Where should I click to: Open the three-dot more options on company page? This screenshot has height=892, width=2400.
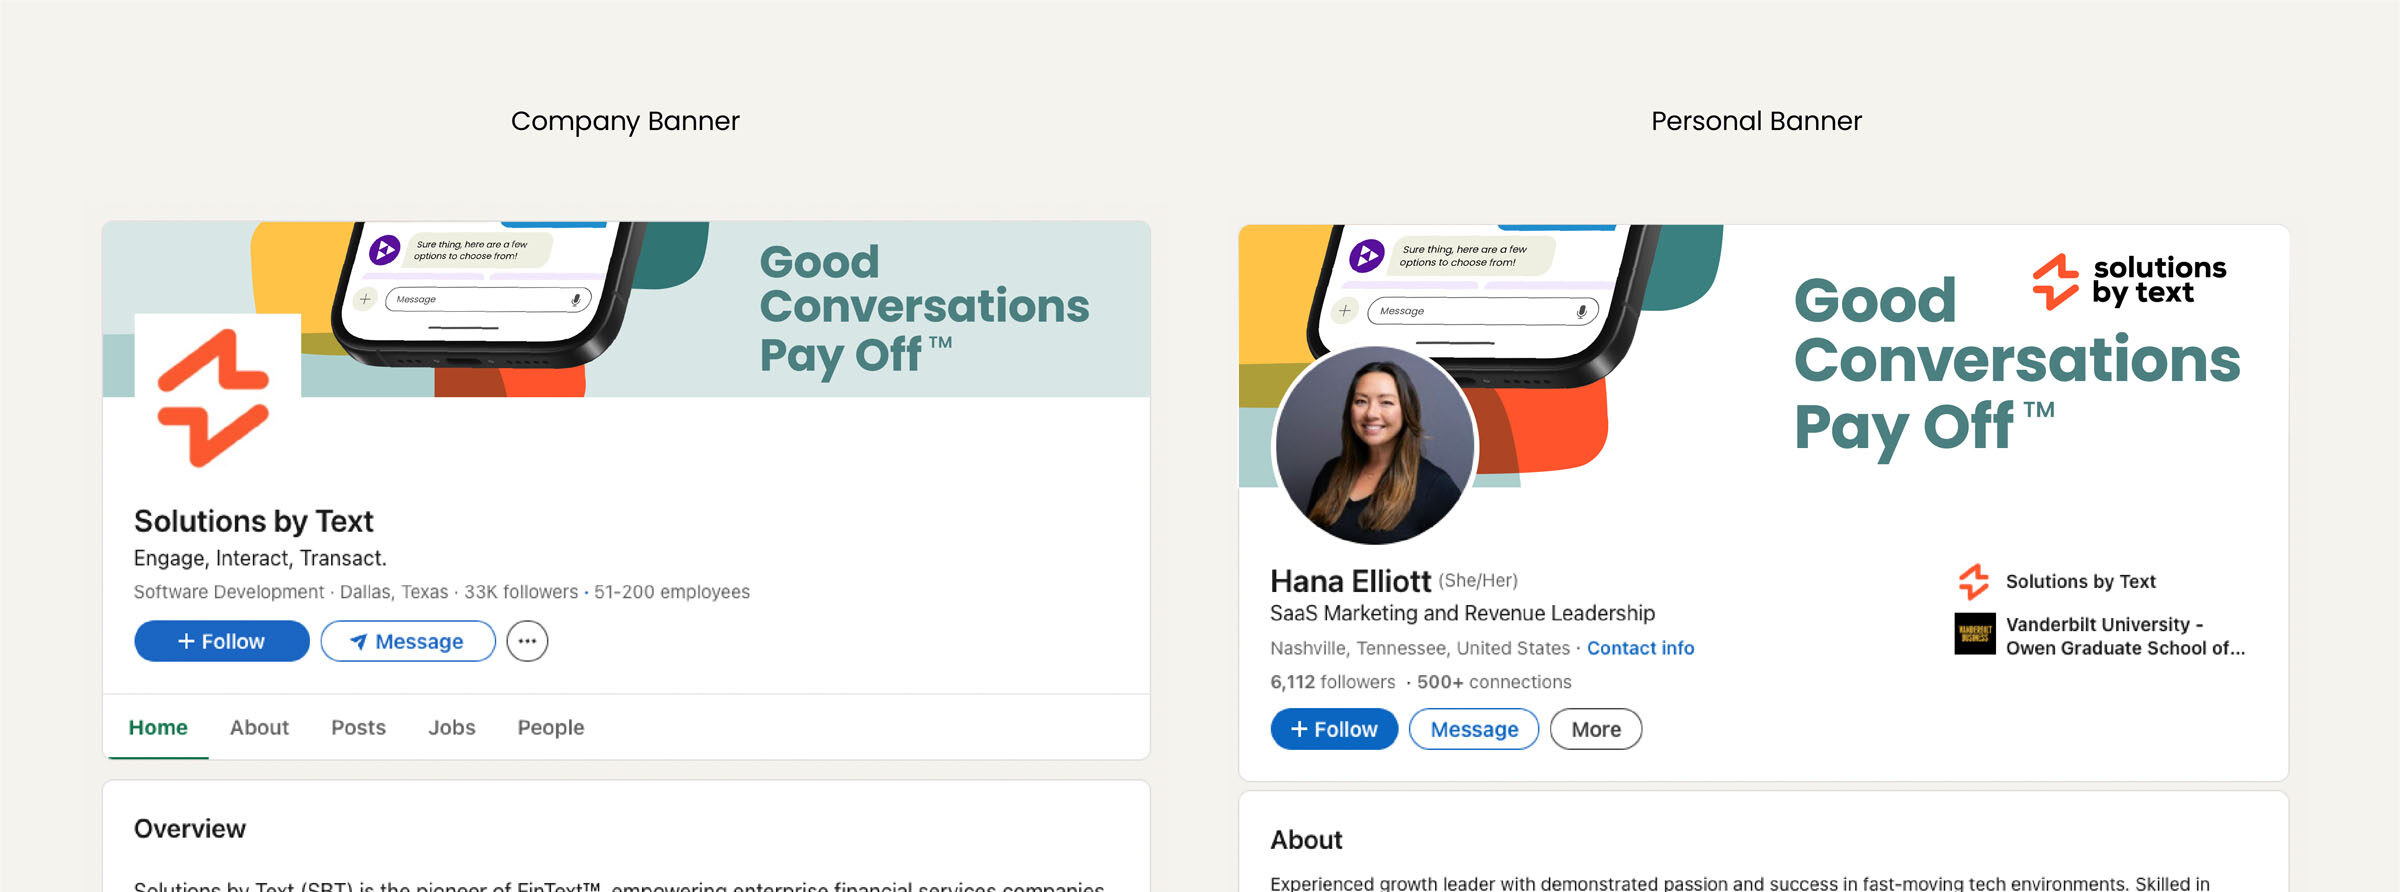[x=527, y=641]
